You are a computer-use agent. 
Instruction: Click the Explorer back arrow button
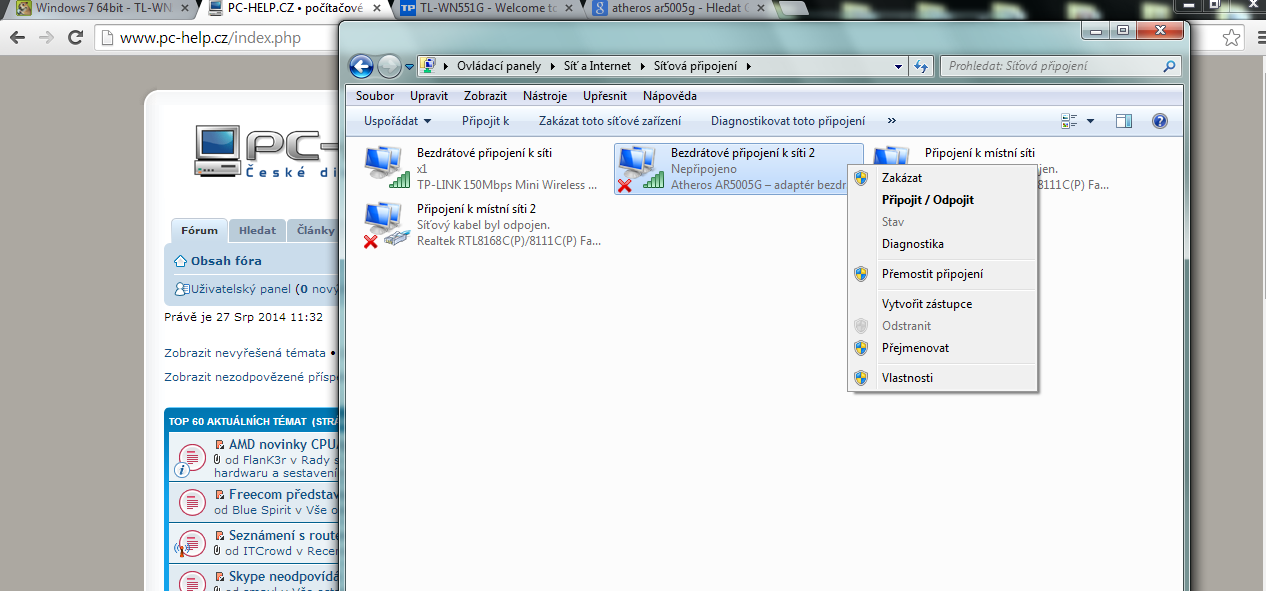pos(361,66)
